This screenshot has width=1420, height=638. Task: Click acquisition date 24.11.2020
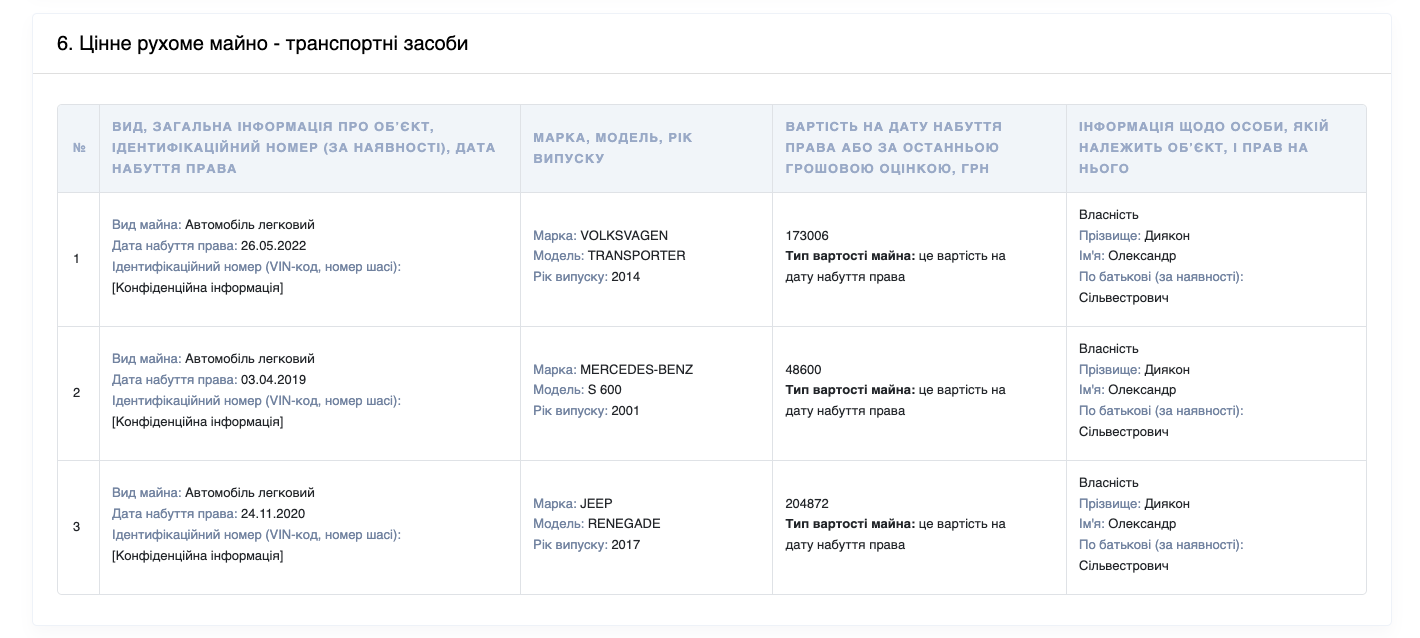pyautogui.click(x=273, y=514)
